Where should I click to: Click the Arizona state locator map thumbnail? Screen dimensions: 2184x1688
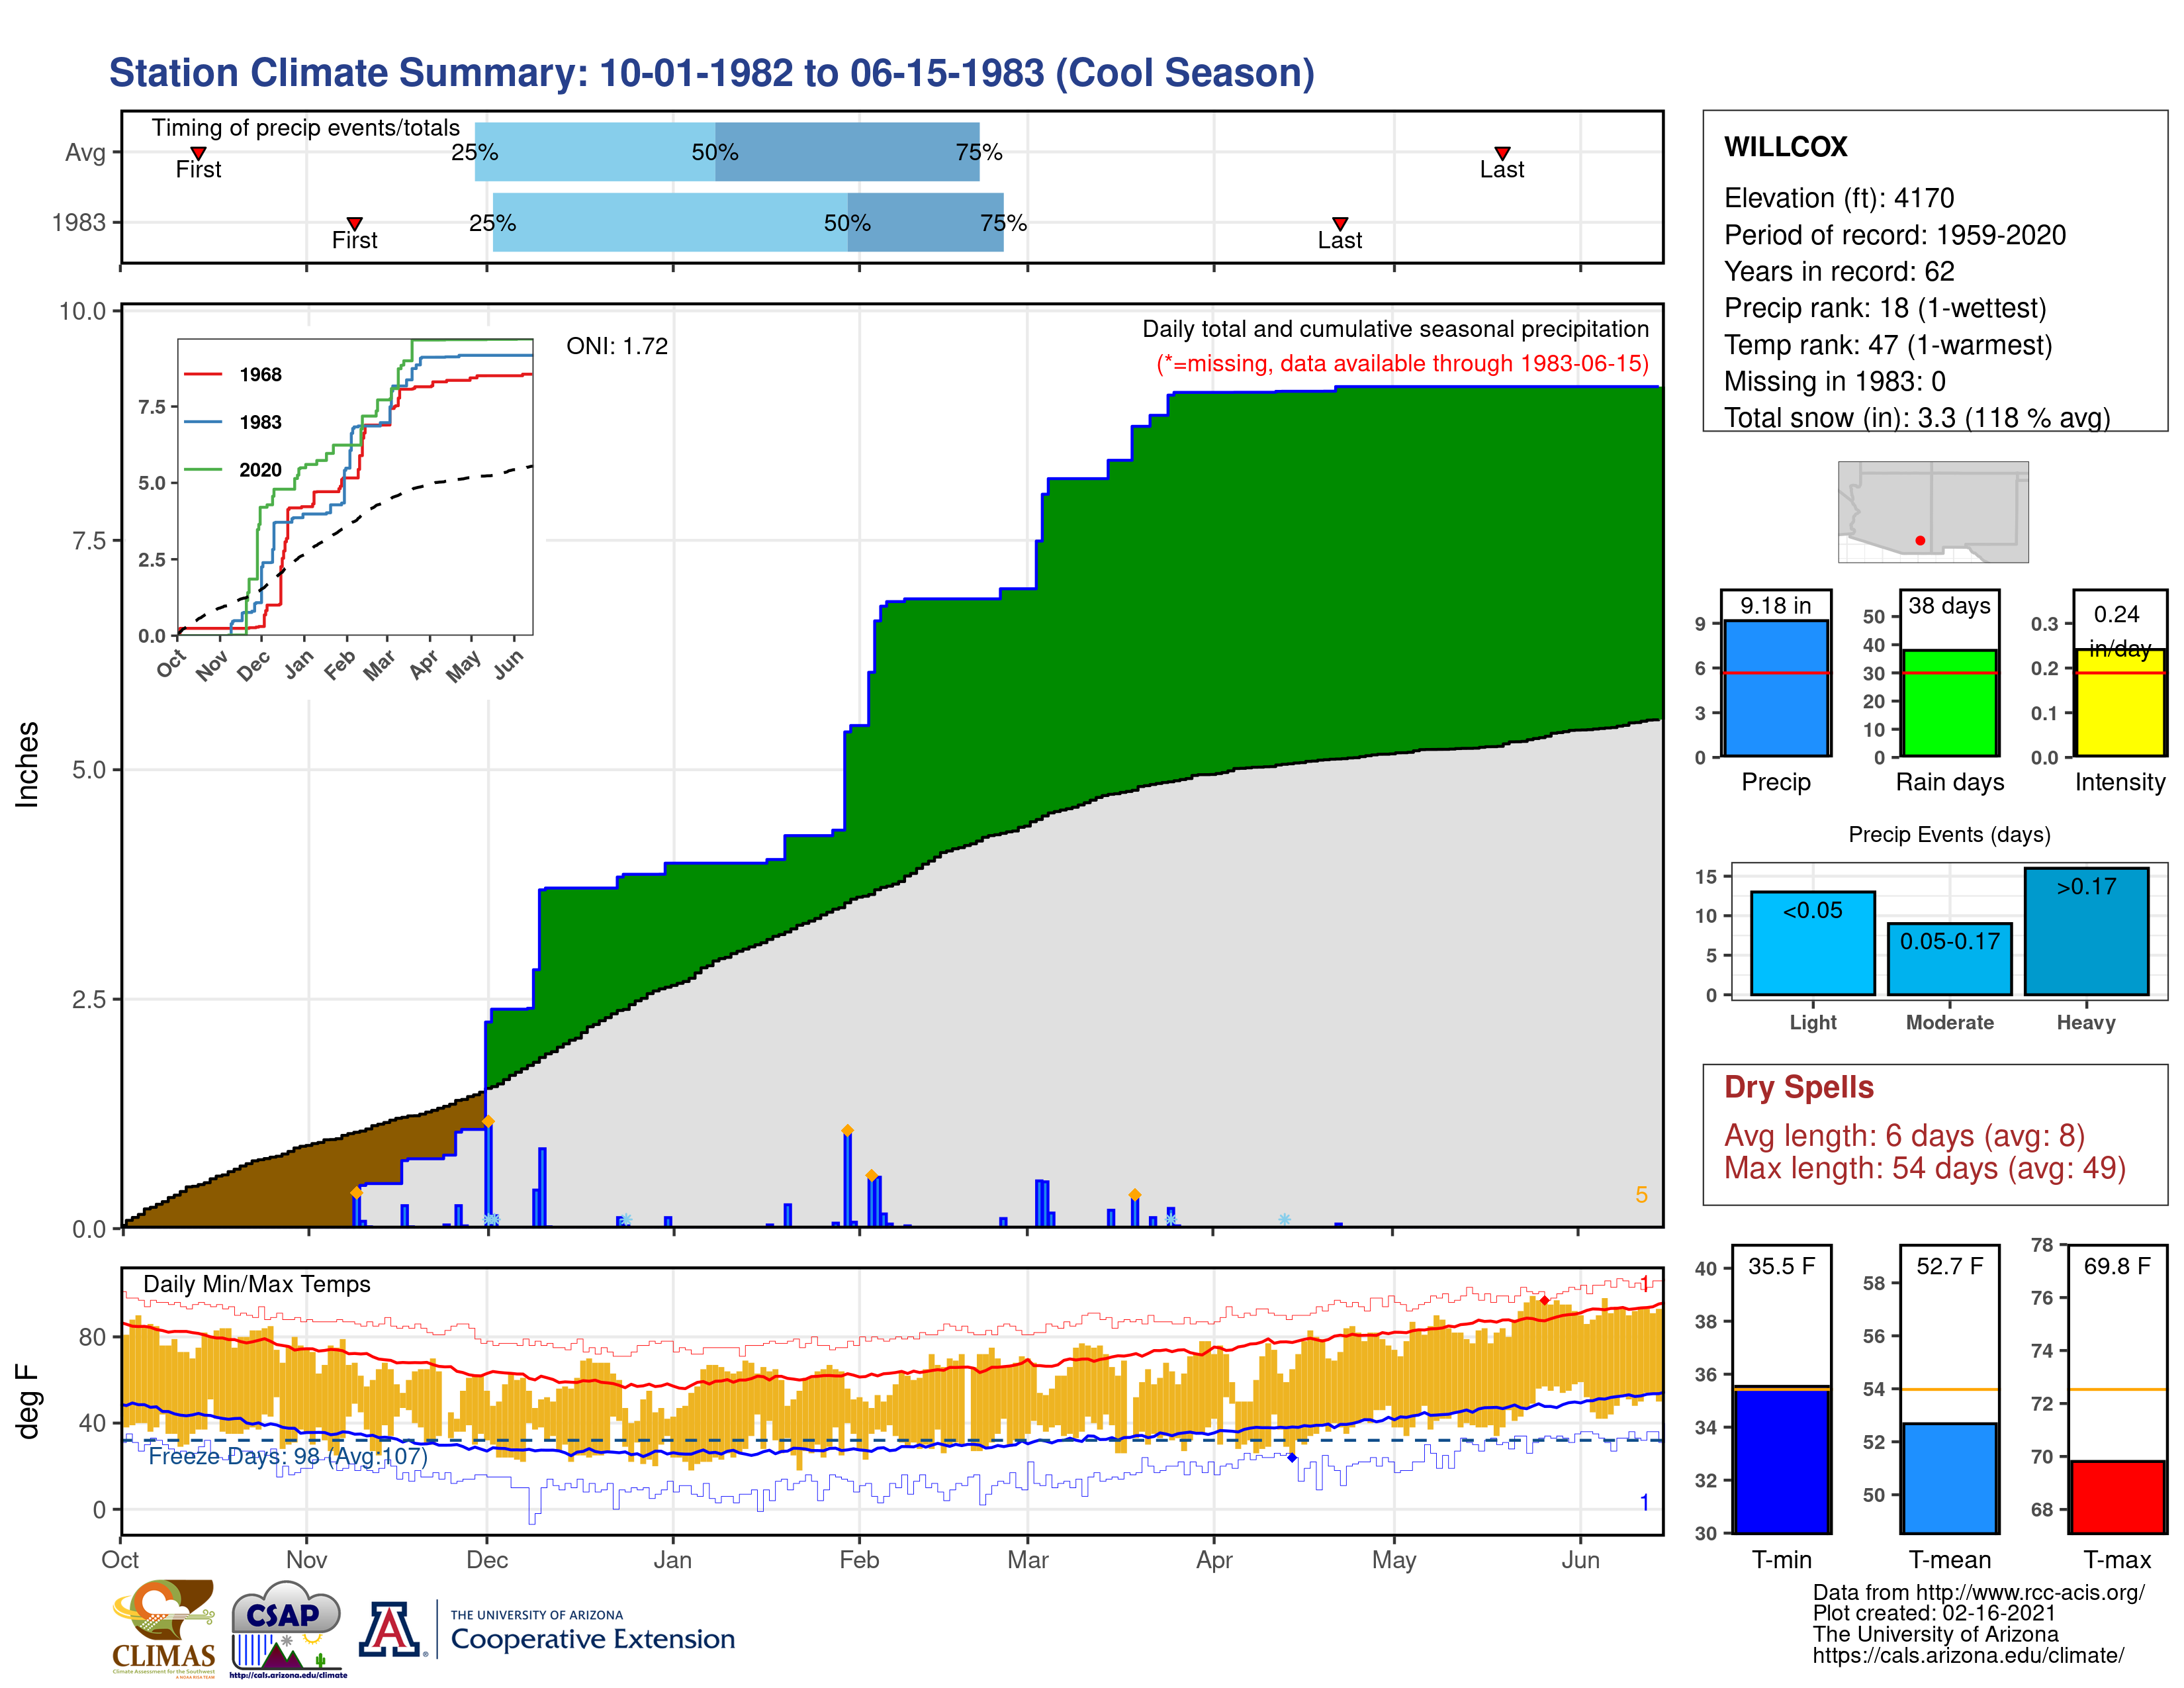pos(1933,511)
